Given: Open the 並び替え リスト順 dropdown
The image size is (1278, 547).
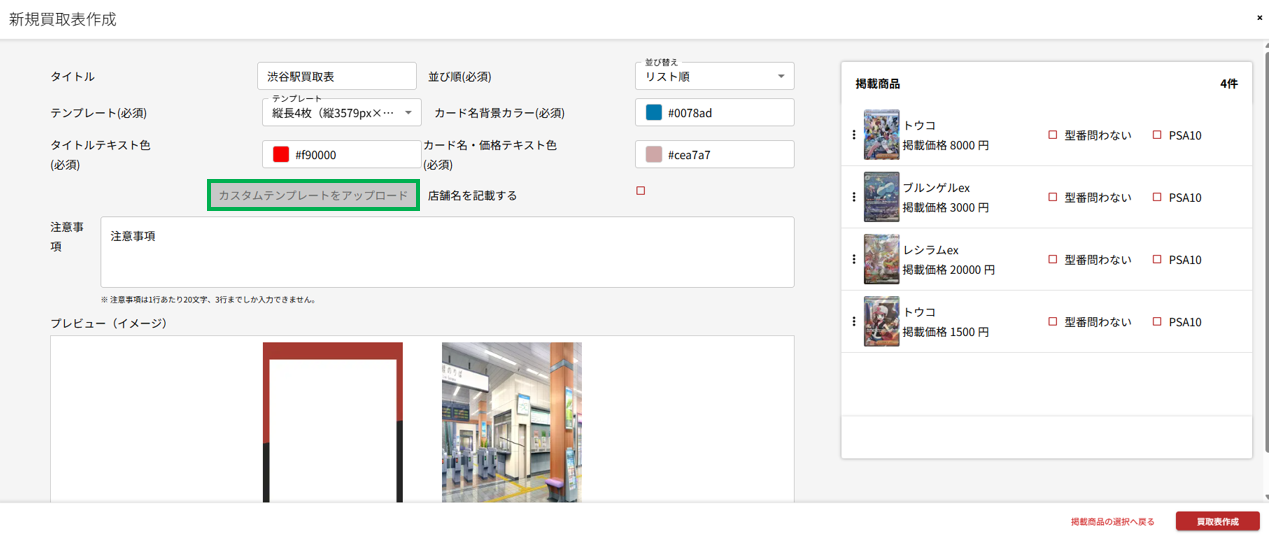Looking at the screenshot, I should (714, 76).
